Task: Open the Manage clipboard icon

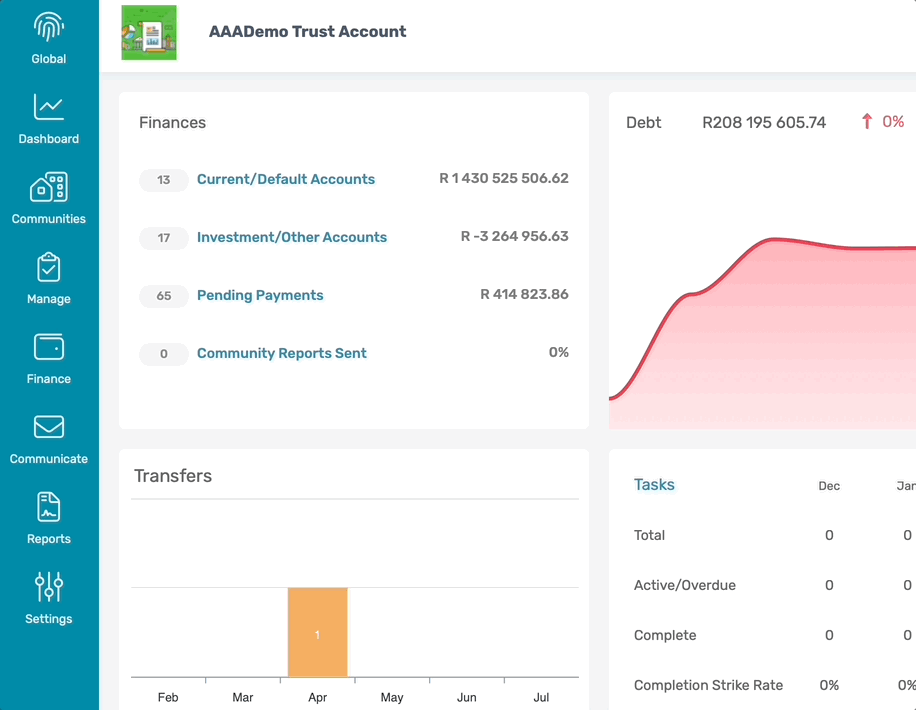Action: coord(48,267)
